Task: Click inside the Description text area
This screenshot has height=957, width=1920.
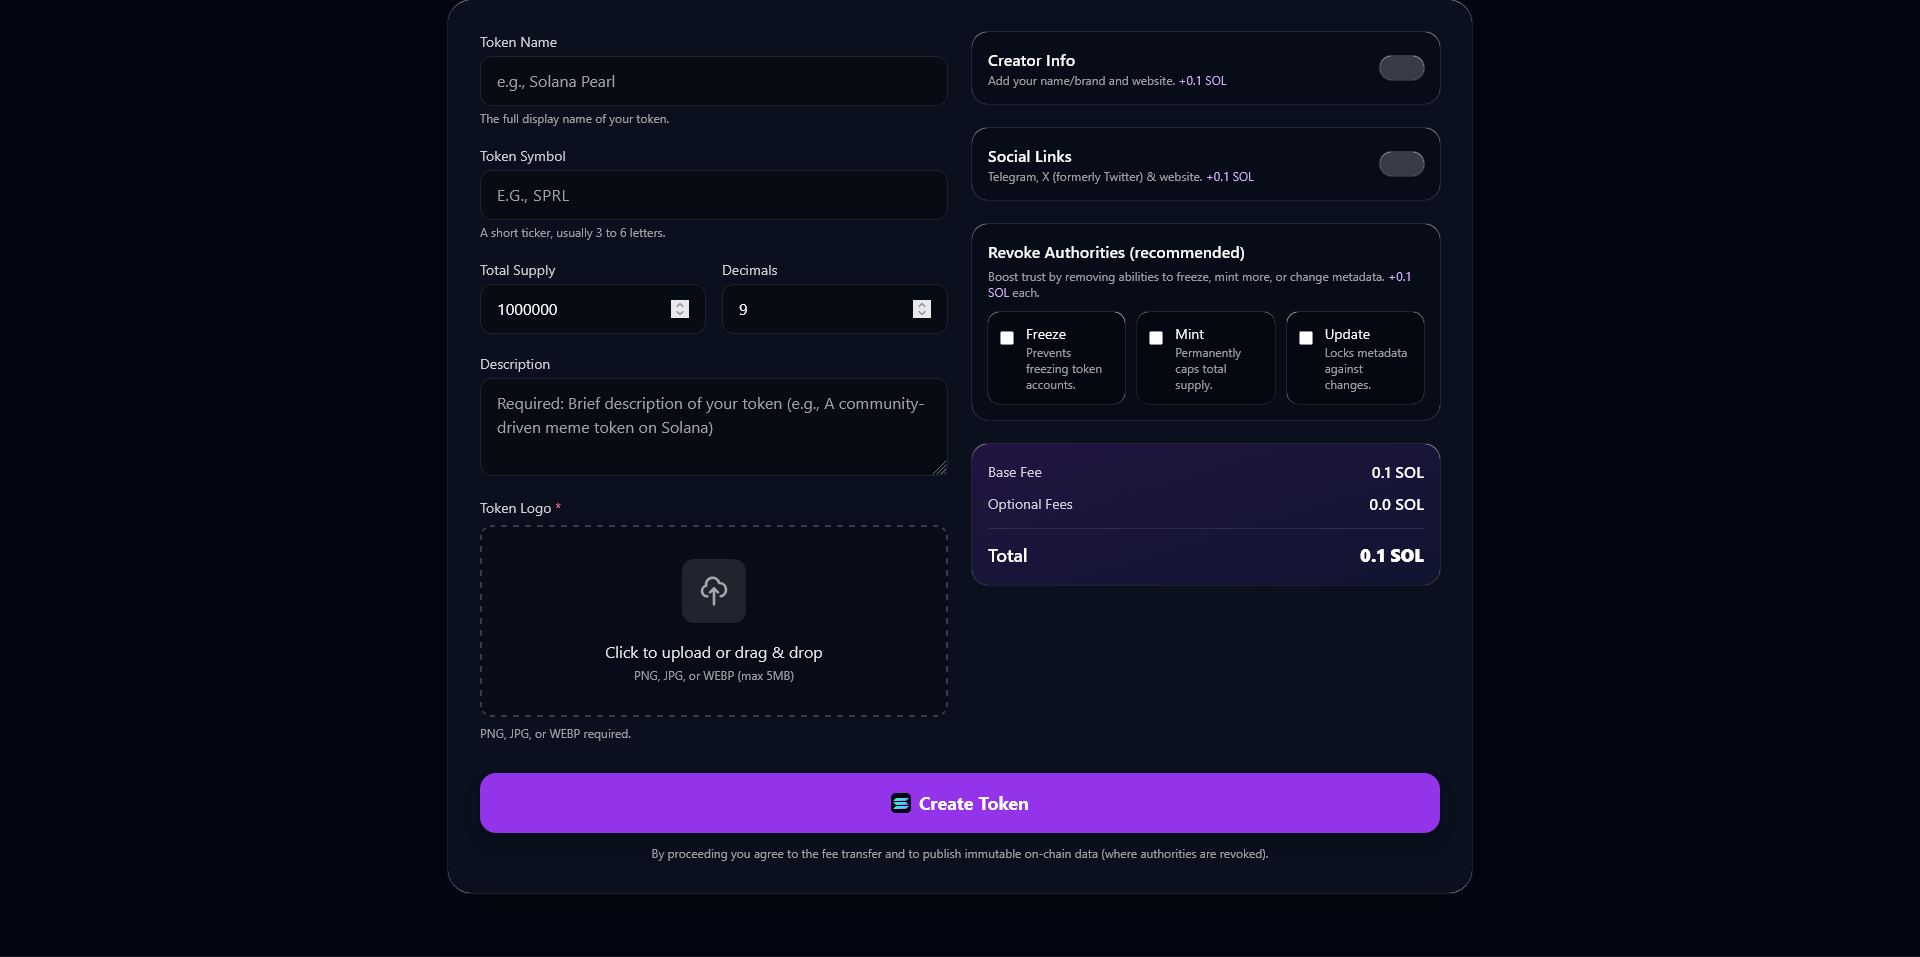Action: [713, 427]
